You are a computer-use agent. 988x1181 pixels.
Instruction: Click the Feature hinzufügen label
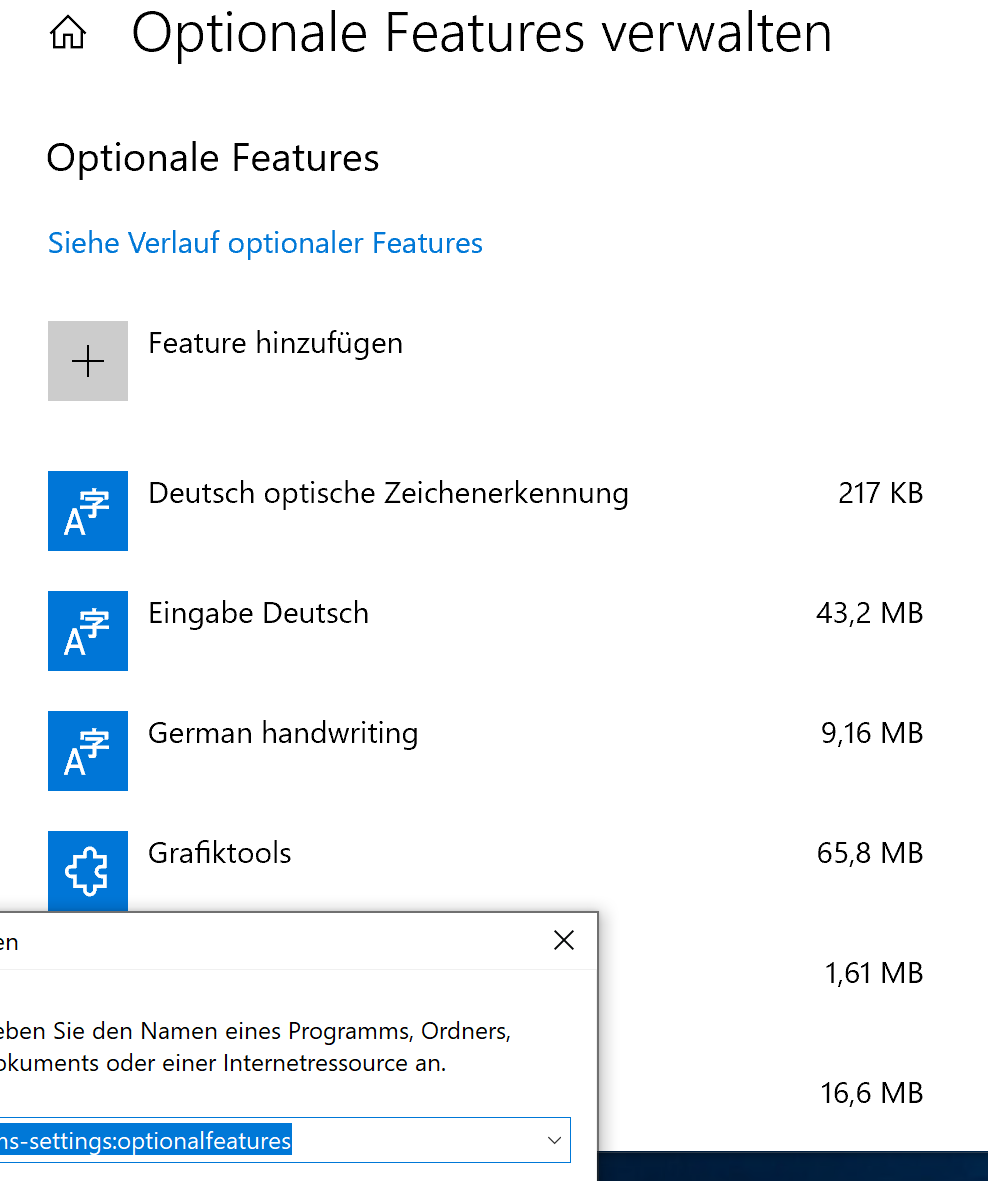click(x=276, y=343)
